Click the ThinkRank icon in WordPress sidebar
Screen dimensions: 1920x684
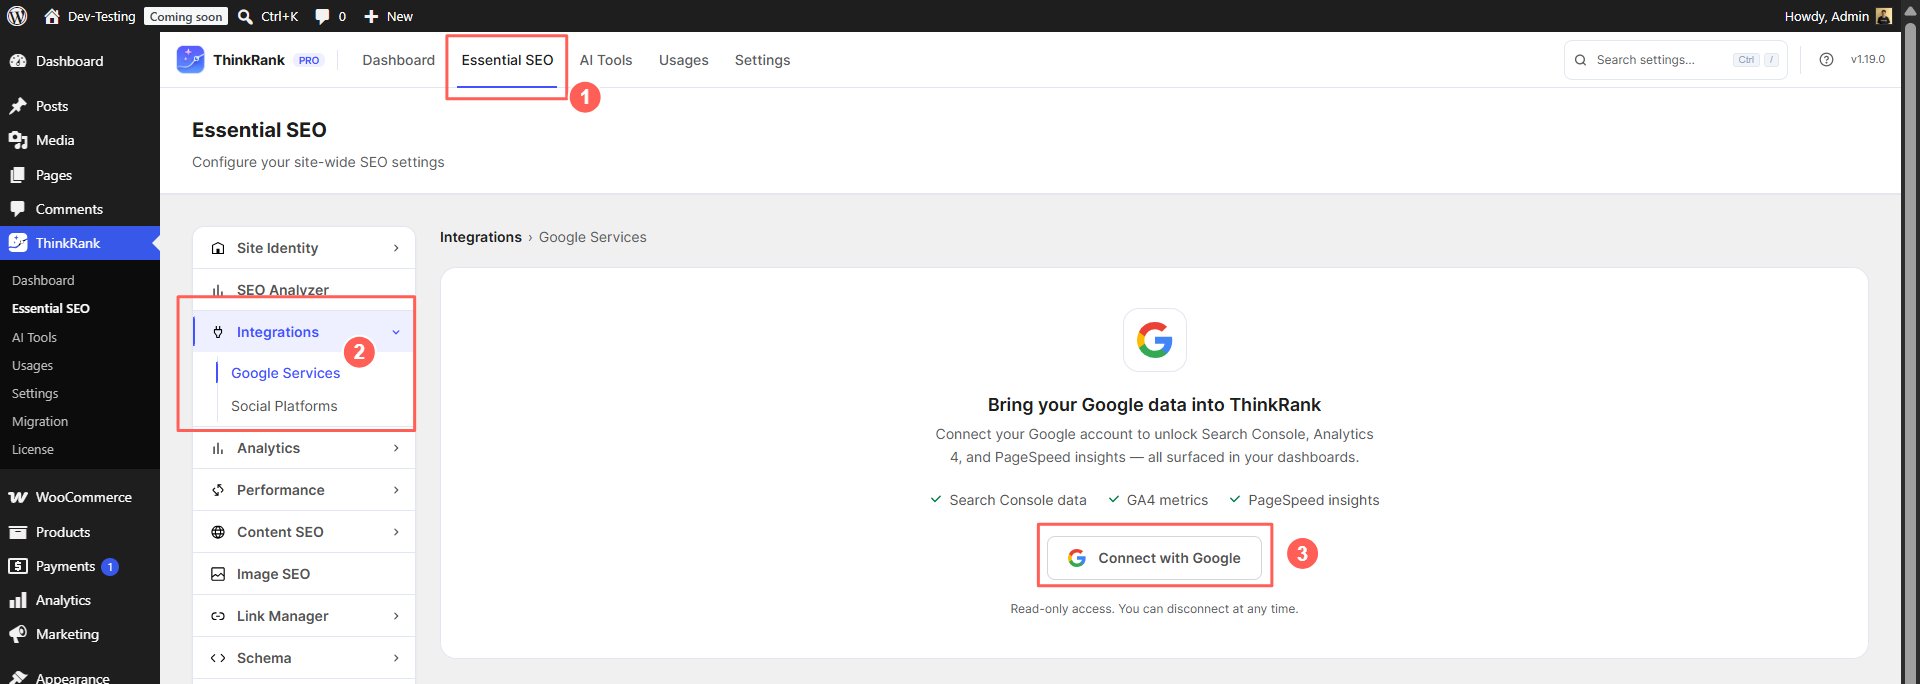point(18,243)
